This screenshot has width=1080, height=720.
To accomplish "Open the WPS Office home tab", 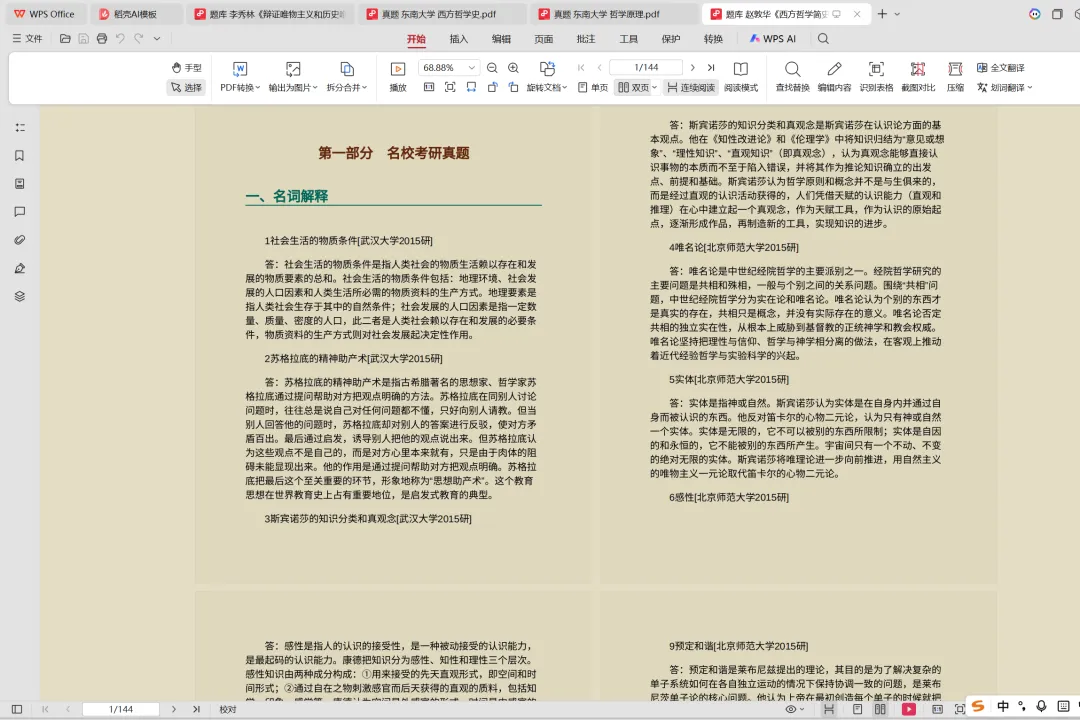I will coord(45,14).
